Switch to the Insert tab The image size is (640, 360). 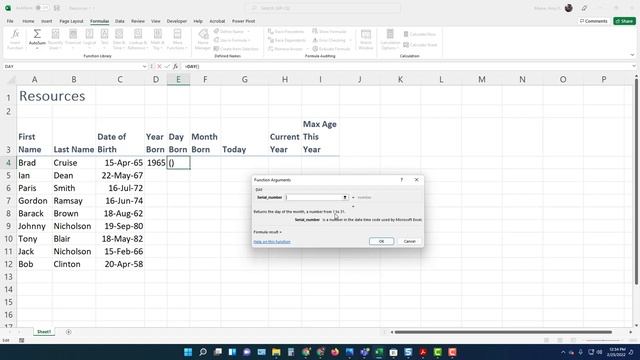click(x=47, y=21)
